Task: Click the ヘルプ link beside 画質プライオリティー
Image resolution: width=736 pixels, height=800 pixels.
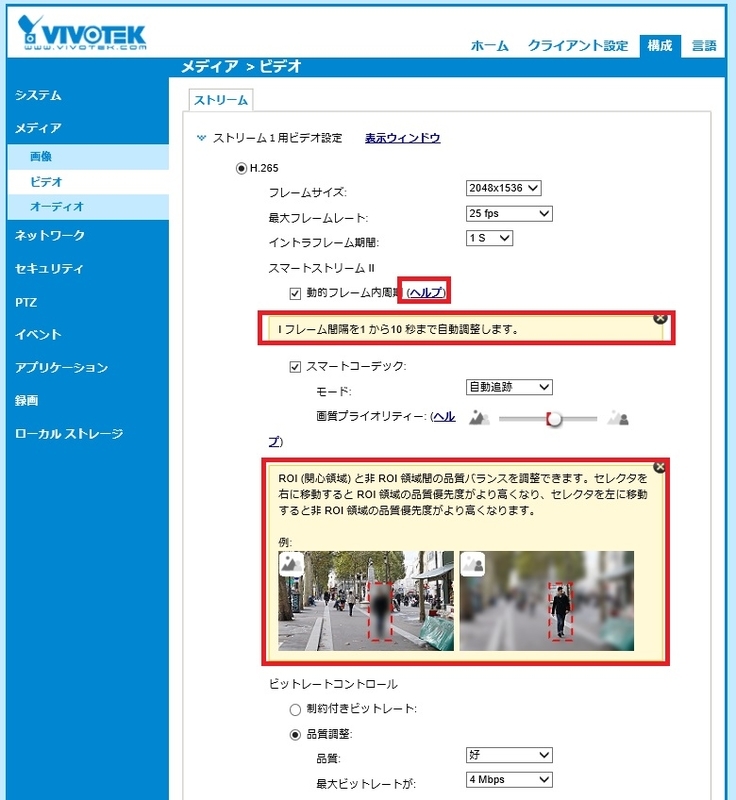Action: [444, 417]
